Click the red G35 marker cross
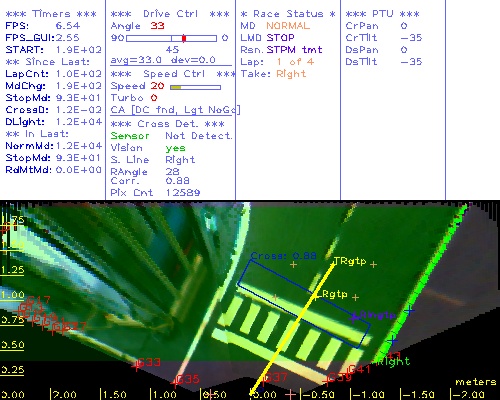 (175, 382)
